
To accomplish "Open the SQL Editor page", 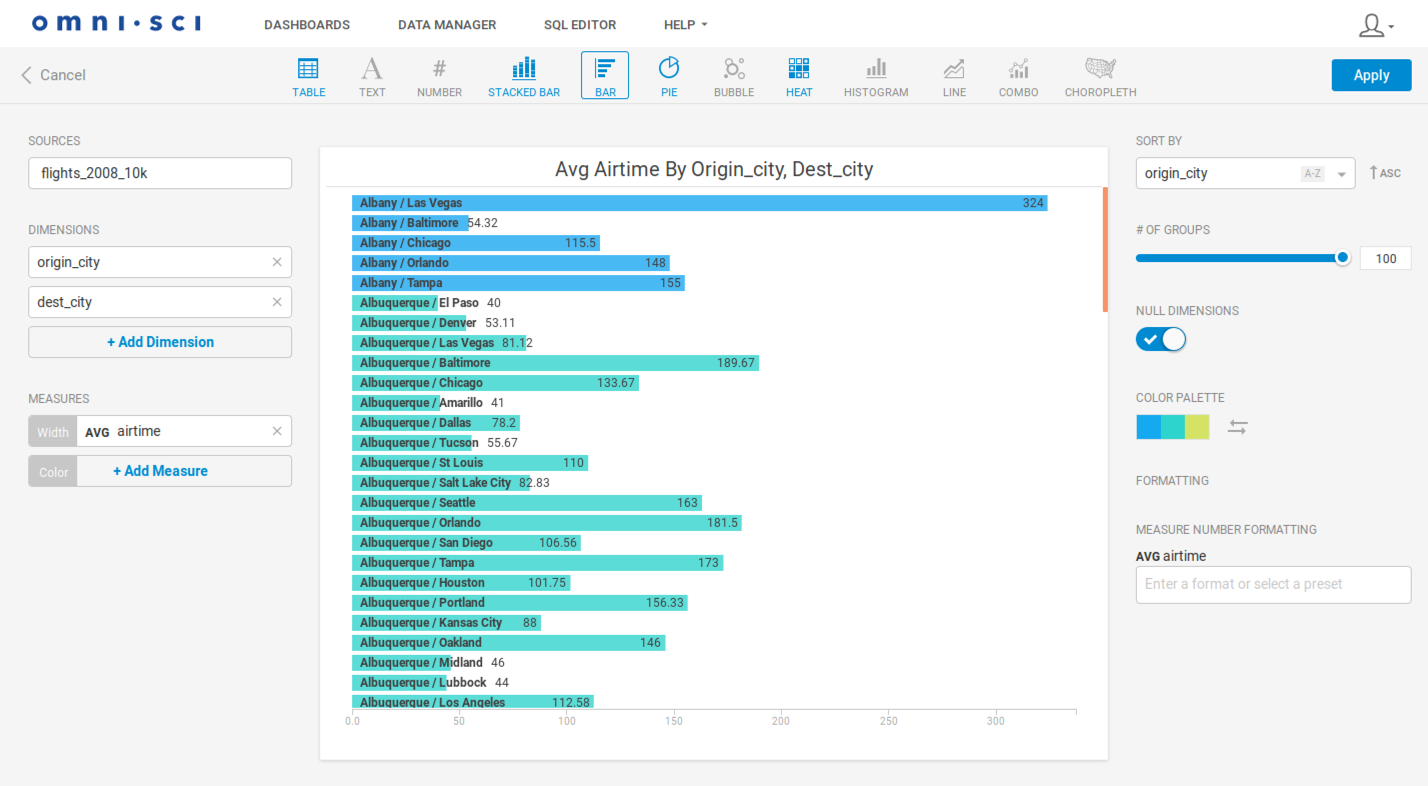I will tap(580, 25).
